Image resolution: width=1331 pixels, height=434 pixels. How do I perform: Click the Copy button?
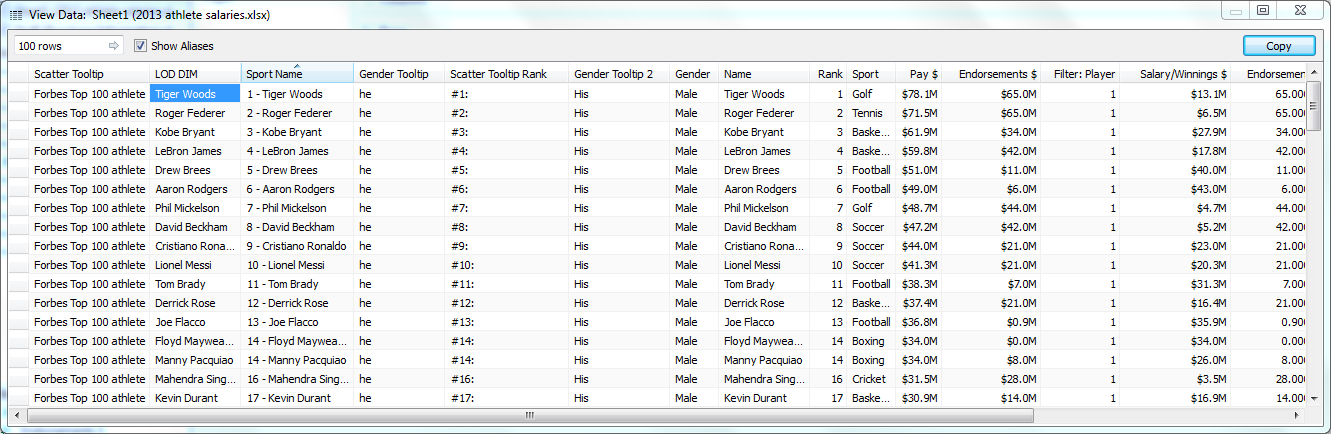tap(1279, 46)
